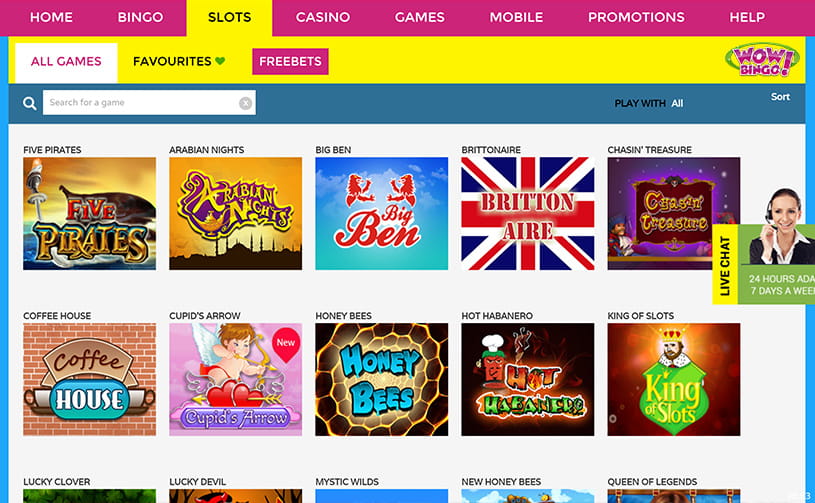
Task: Open the Honey Bees game tile
Action: [382, 379]
